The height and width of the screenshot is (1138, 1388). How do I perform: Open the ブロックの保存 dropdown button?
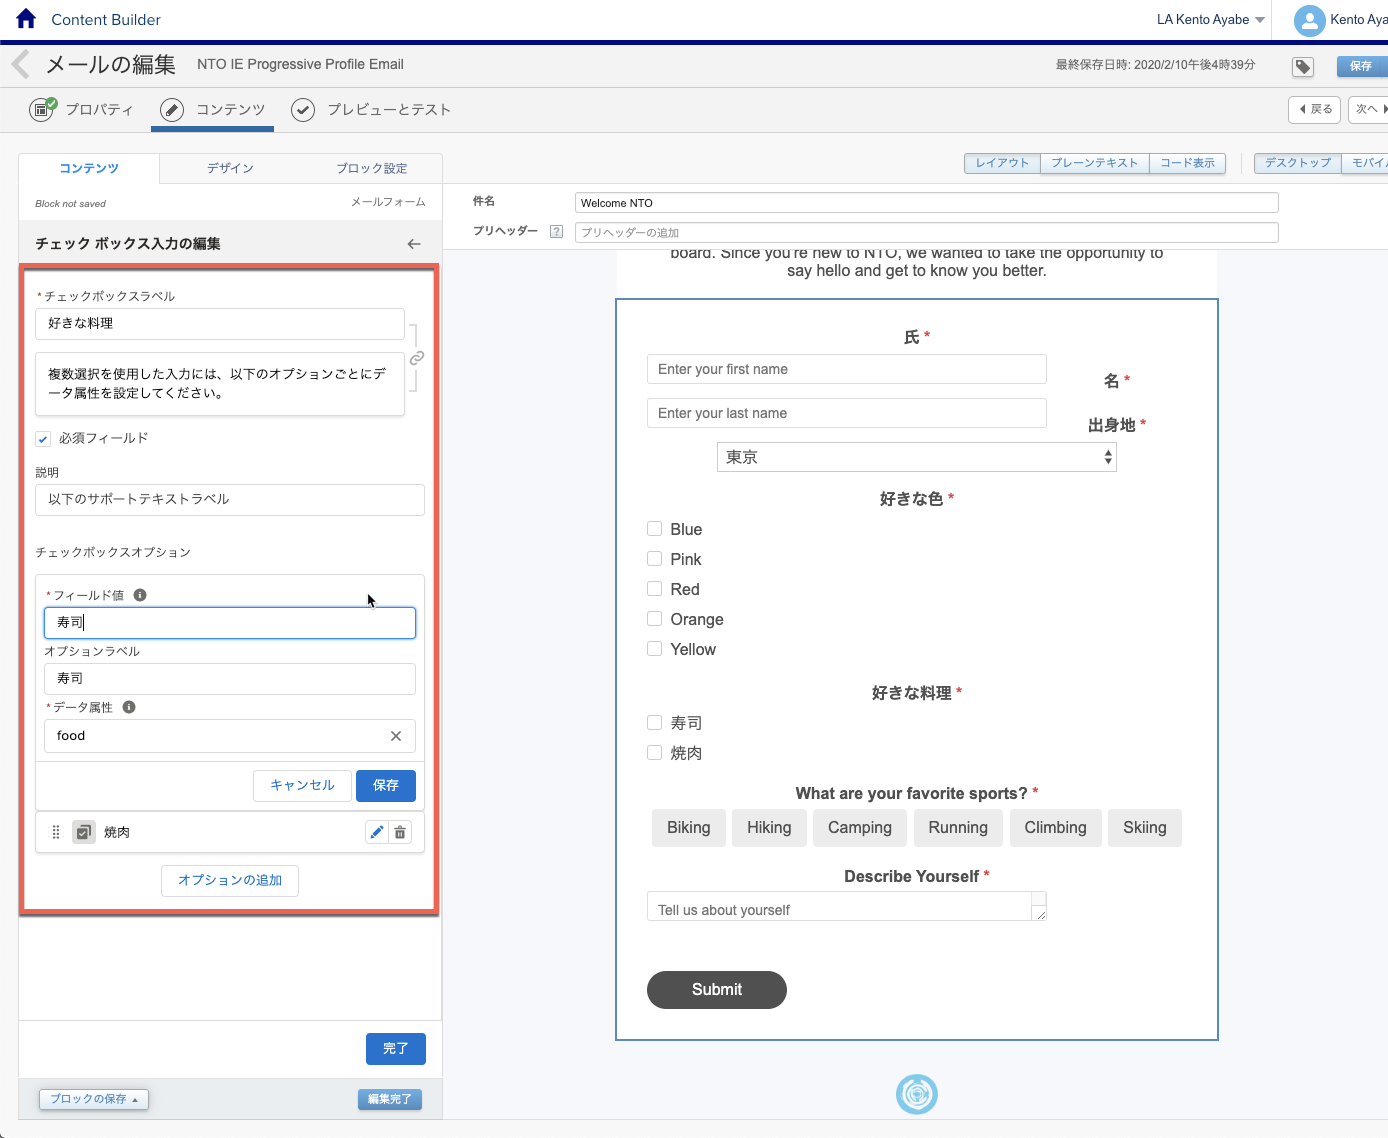coord(94,1099)
